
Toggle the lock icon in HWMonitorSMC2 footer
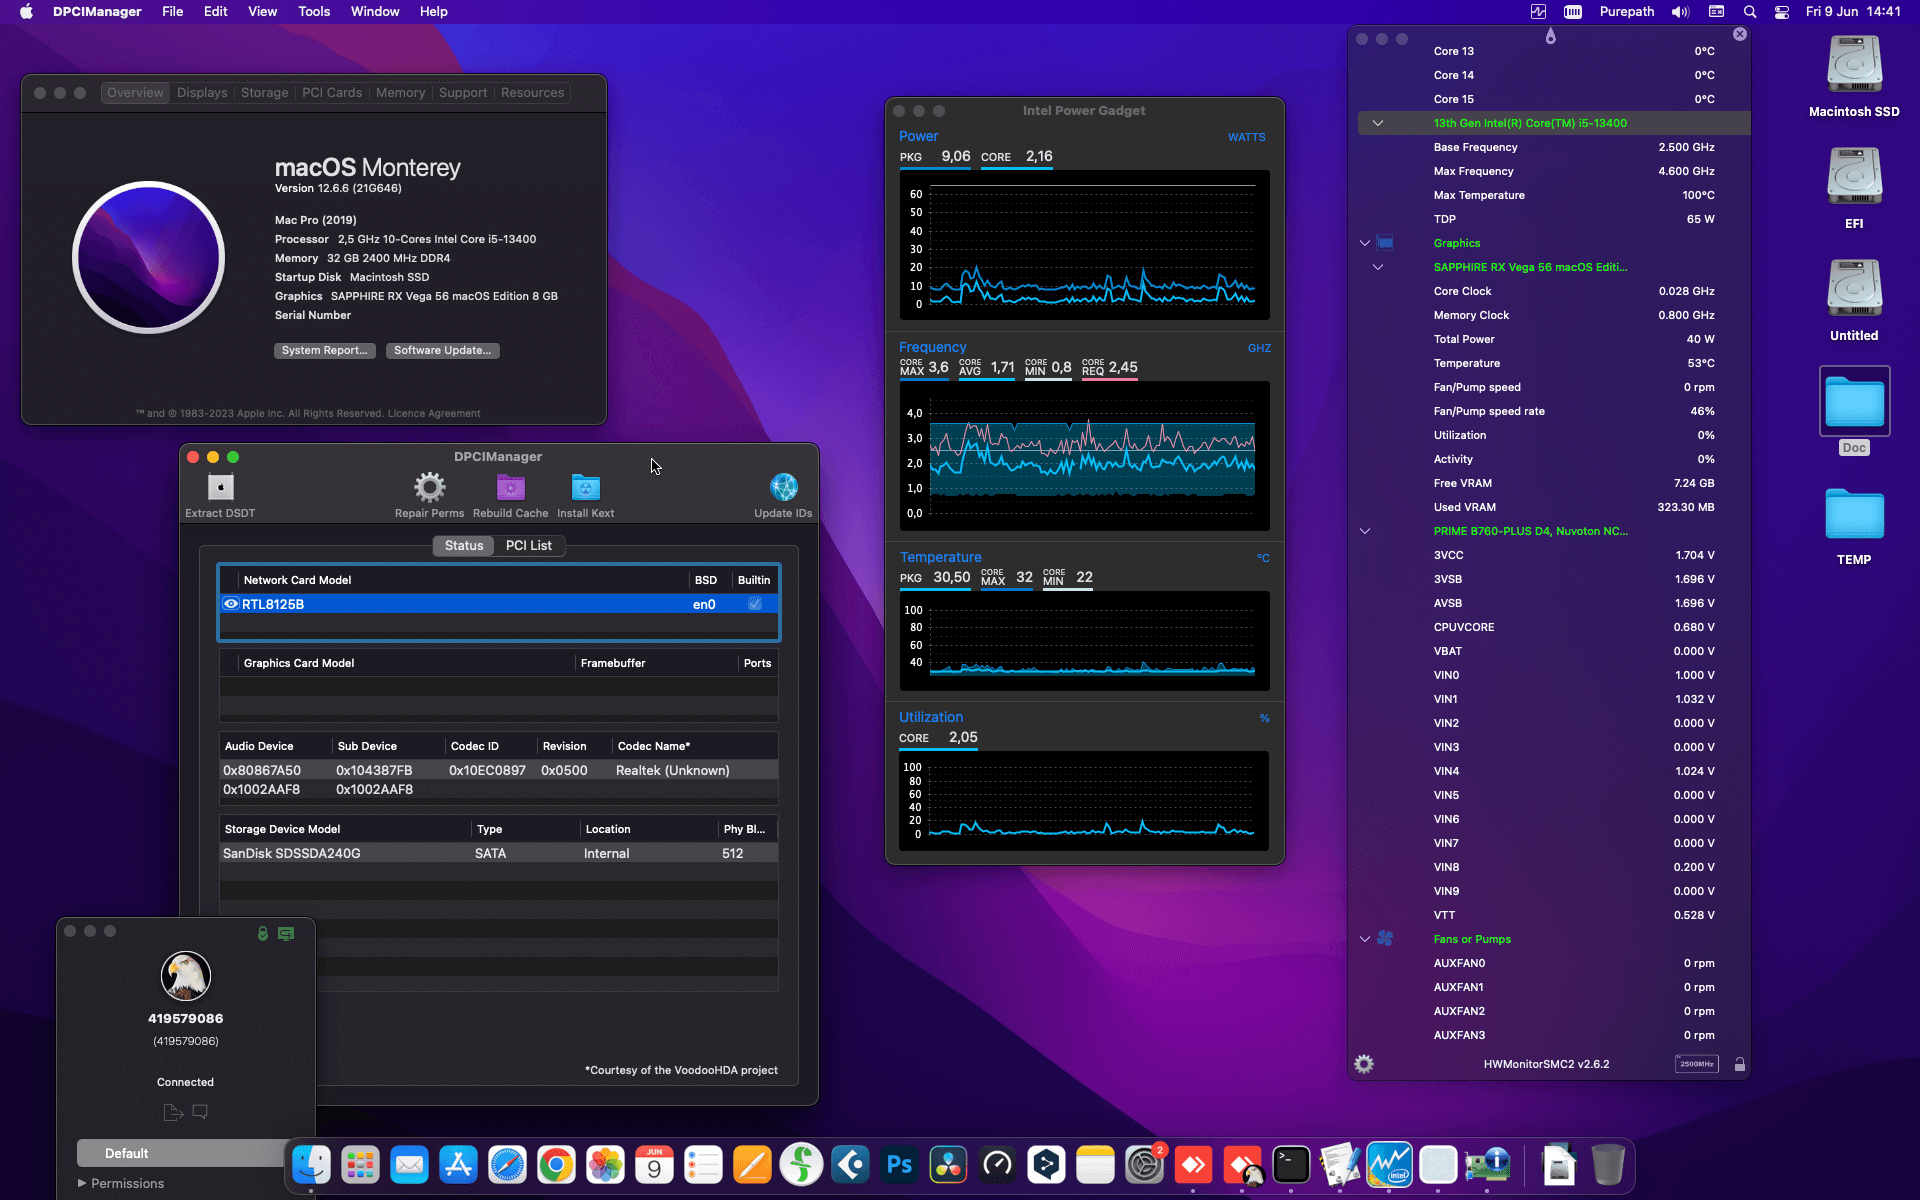pos(1739,1064)
